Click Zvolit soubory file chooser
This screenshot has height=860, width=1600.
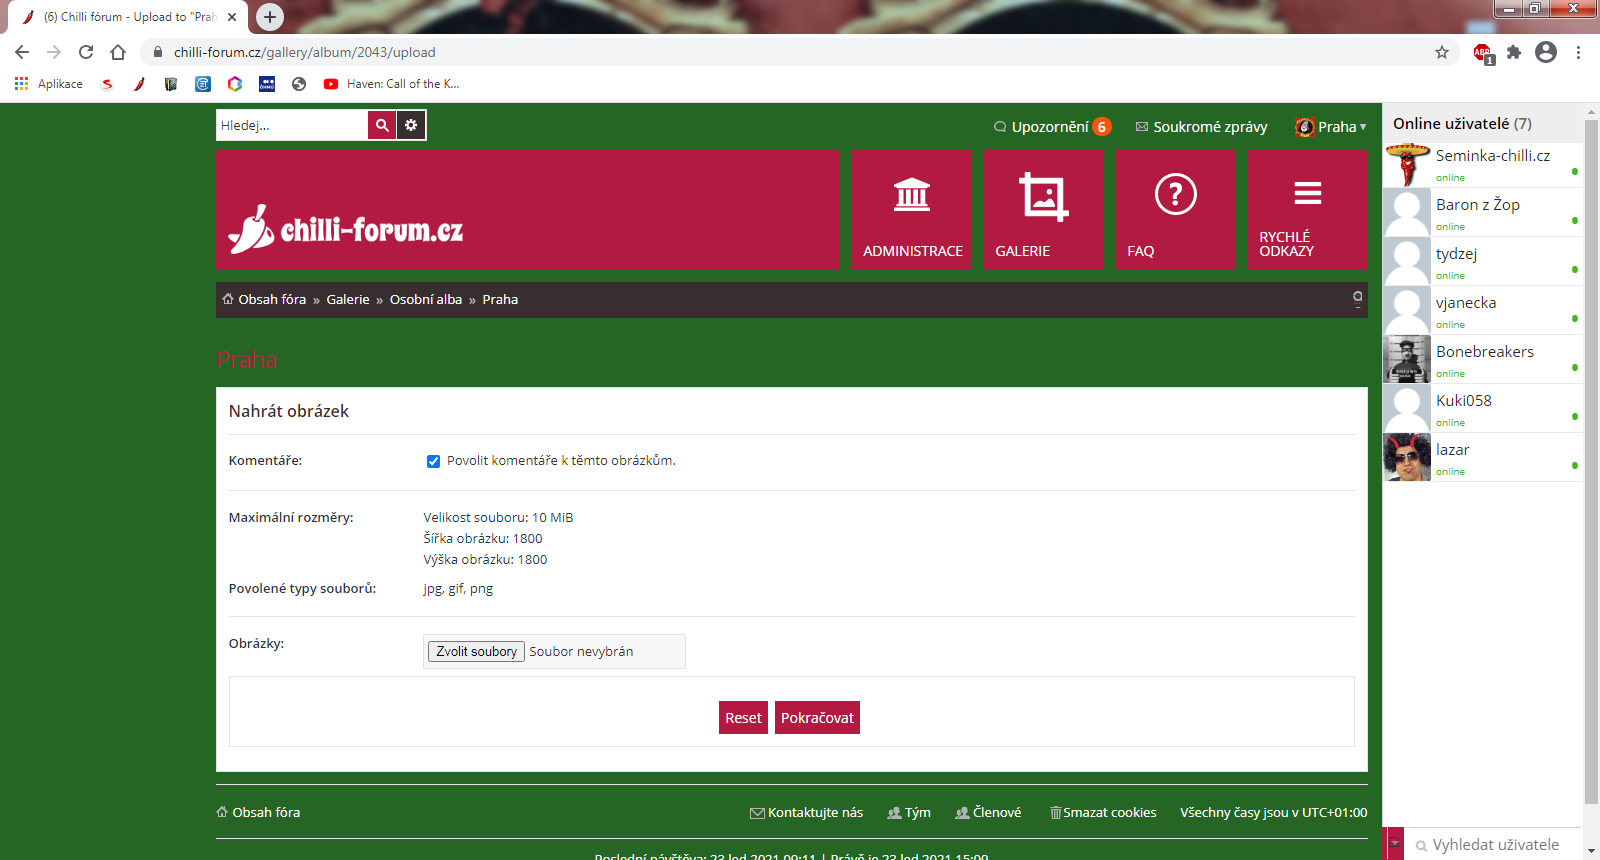point(476,651)
